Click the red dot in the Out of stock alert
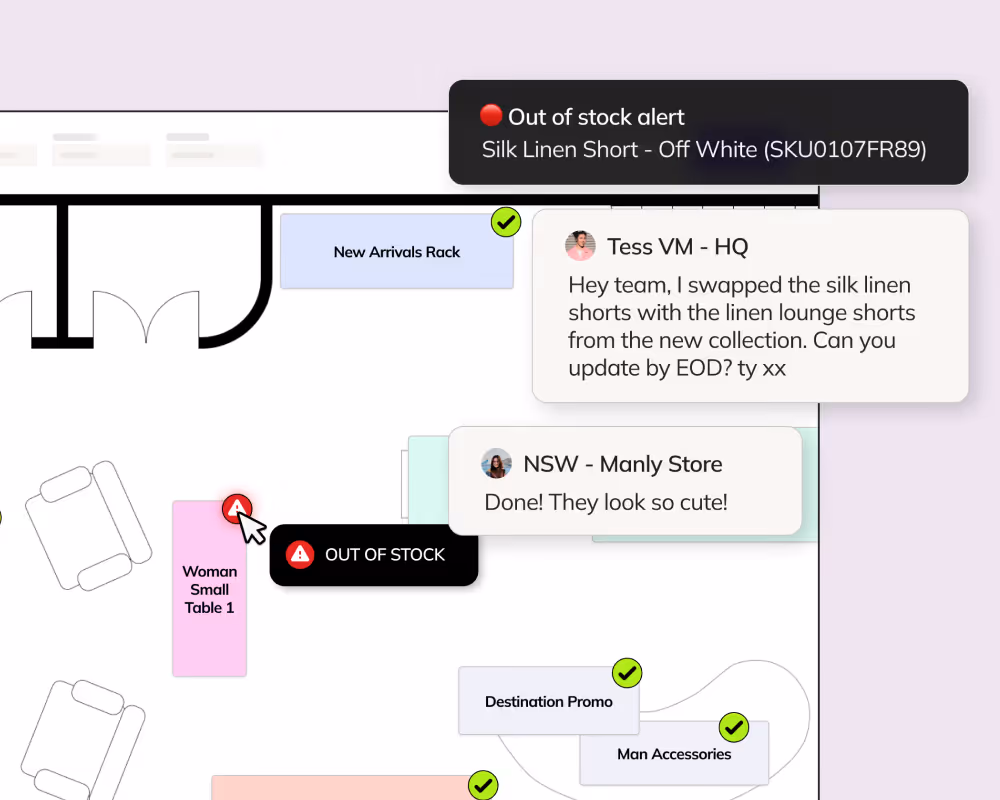Screen dimensions: 1000x800 491,115
